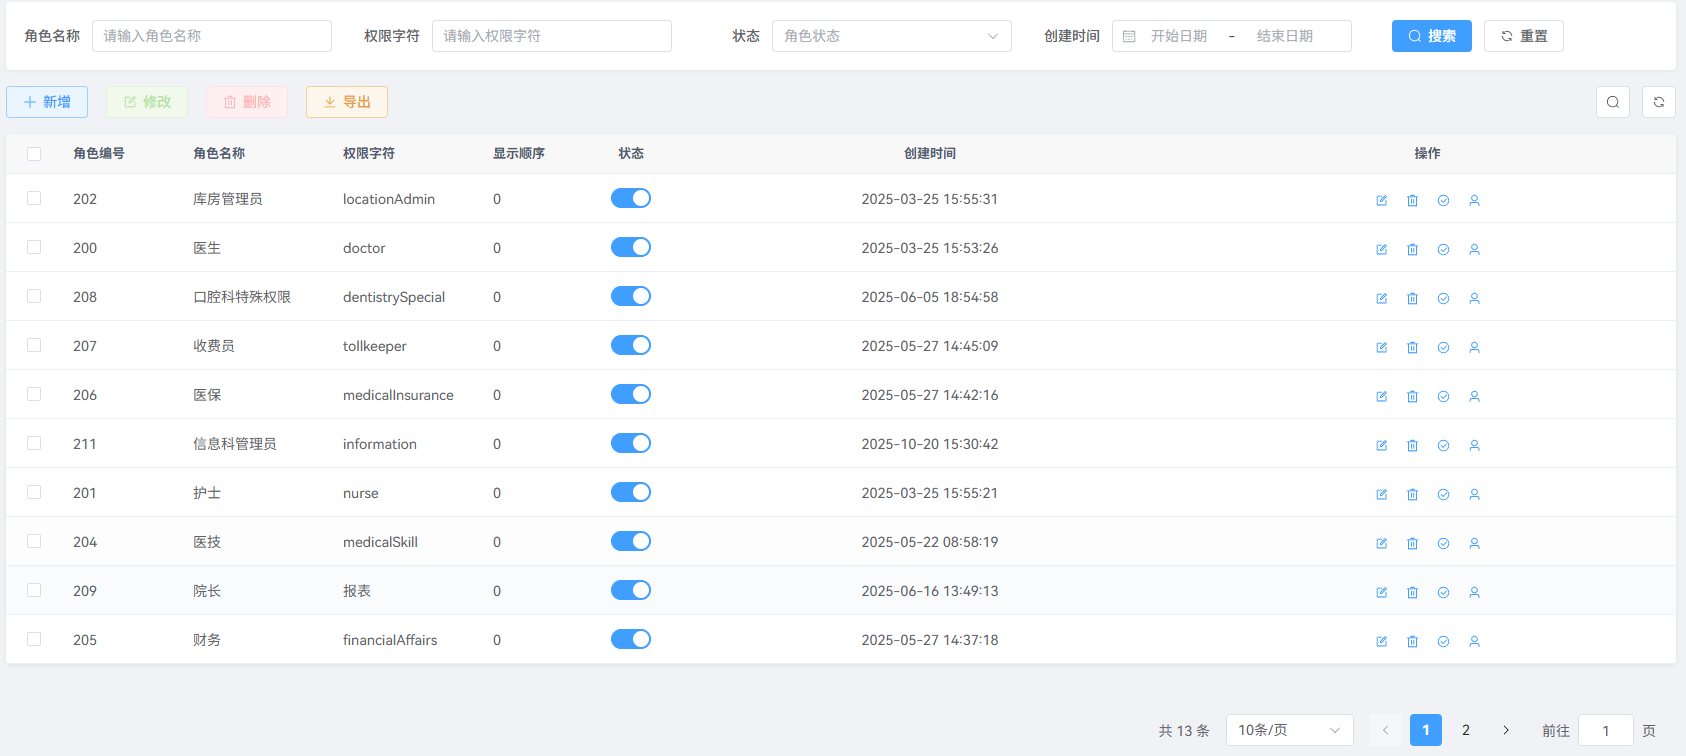Edit the 口腔科特殊权限 role pencil icon
The width and height of the screenshot is (1686, 756).
[1381, 298]
